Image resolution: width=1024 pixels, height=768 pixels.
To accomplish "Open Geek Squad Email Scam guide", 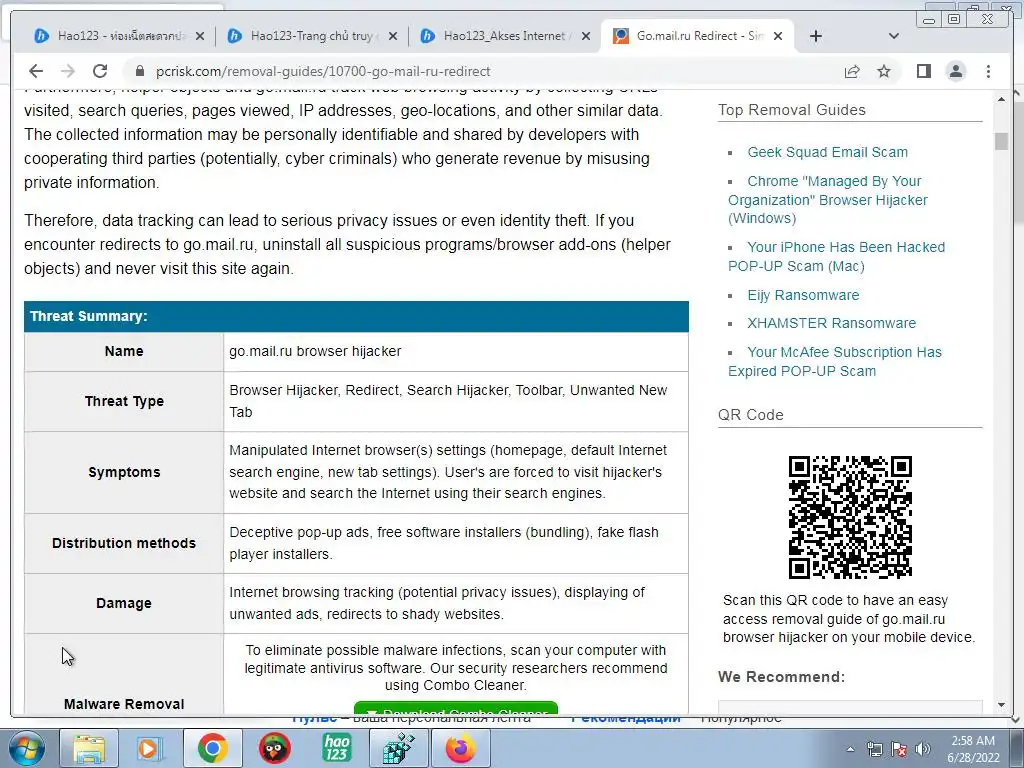I will 827,152.
